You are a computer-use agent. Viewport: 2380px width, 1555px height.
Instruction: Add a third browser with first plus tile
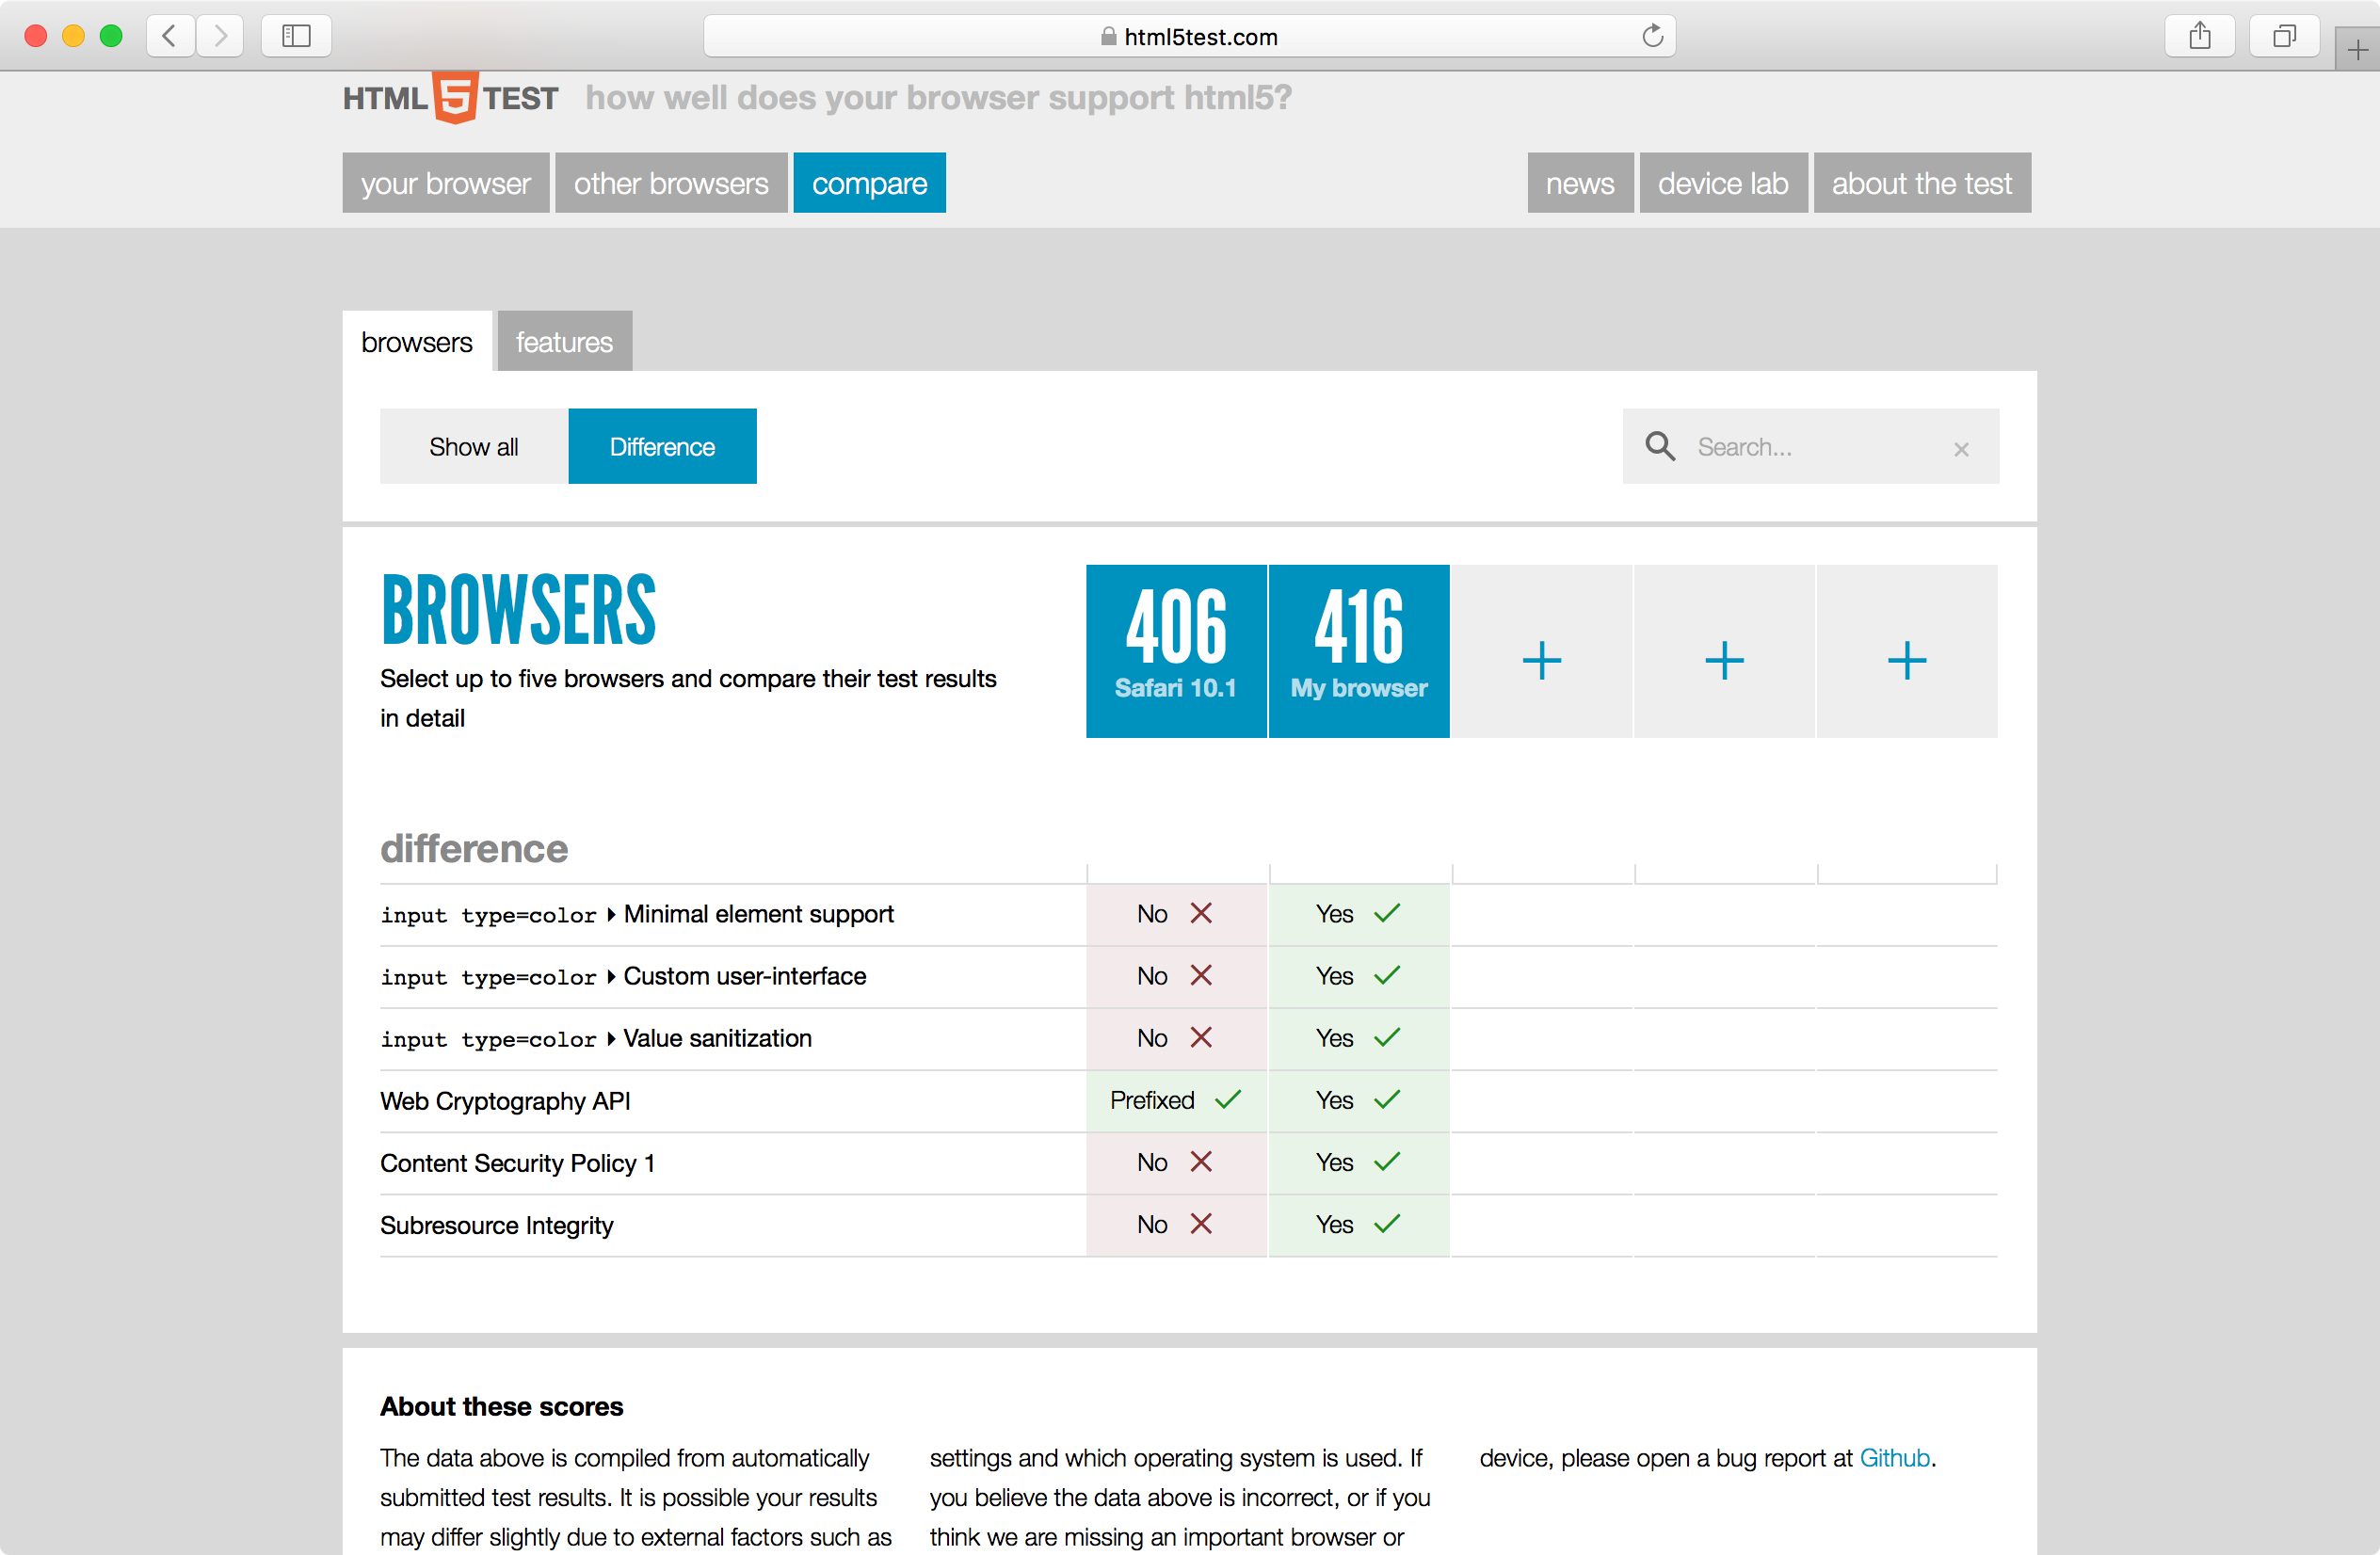[x=1541, y=660]
